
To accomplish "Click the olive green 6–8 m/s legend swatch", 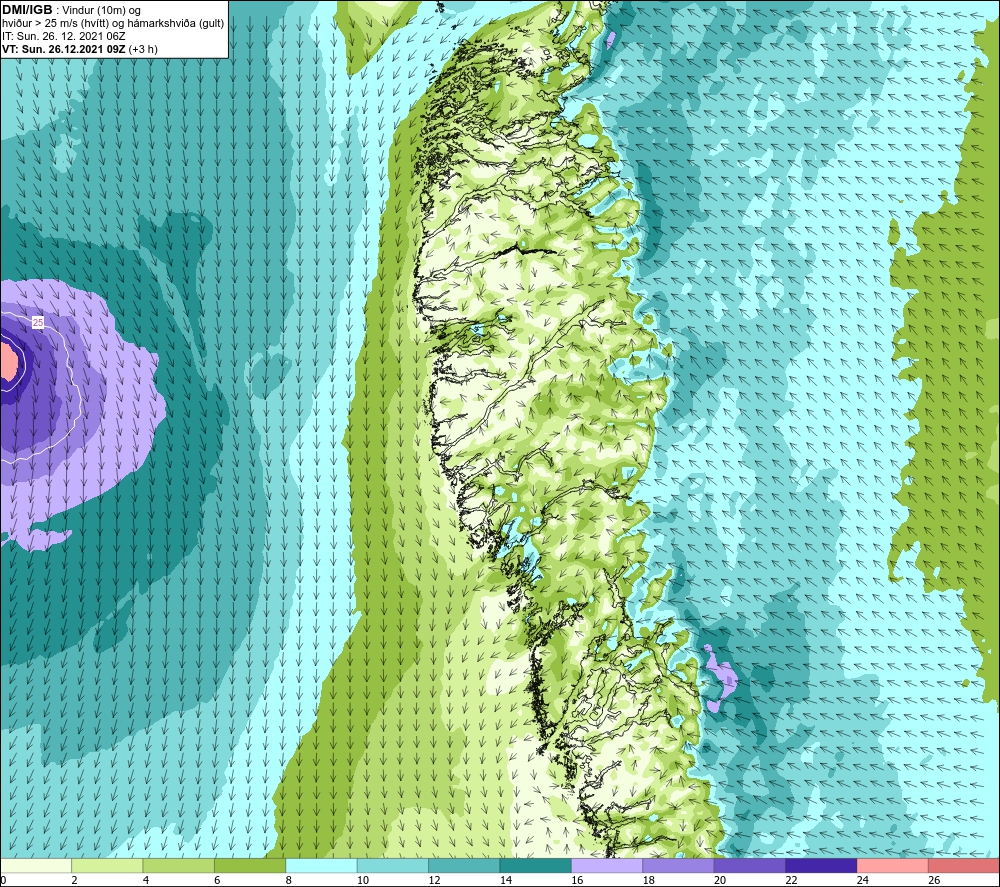I will (x=250, y=865).
